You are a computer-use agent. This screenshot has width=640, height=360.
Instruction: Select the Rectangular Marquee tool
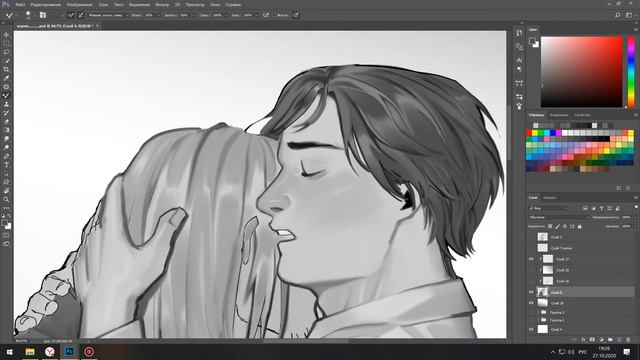(6, 43)
